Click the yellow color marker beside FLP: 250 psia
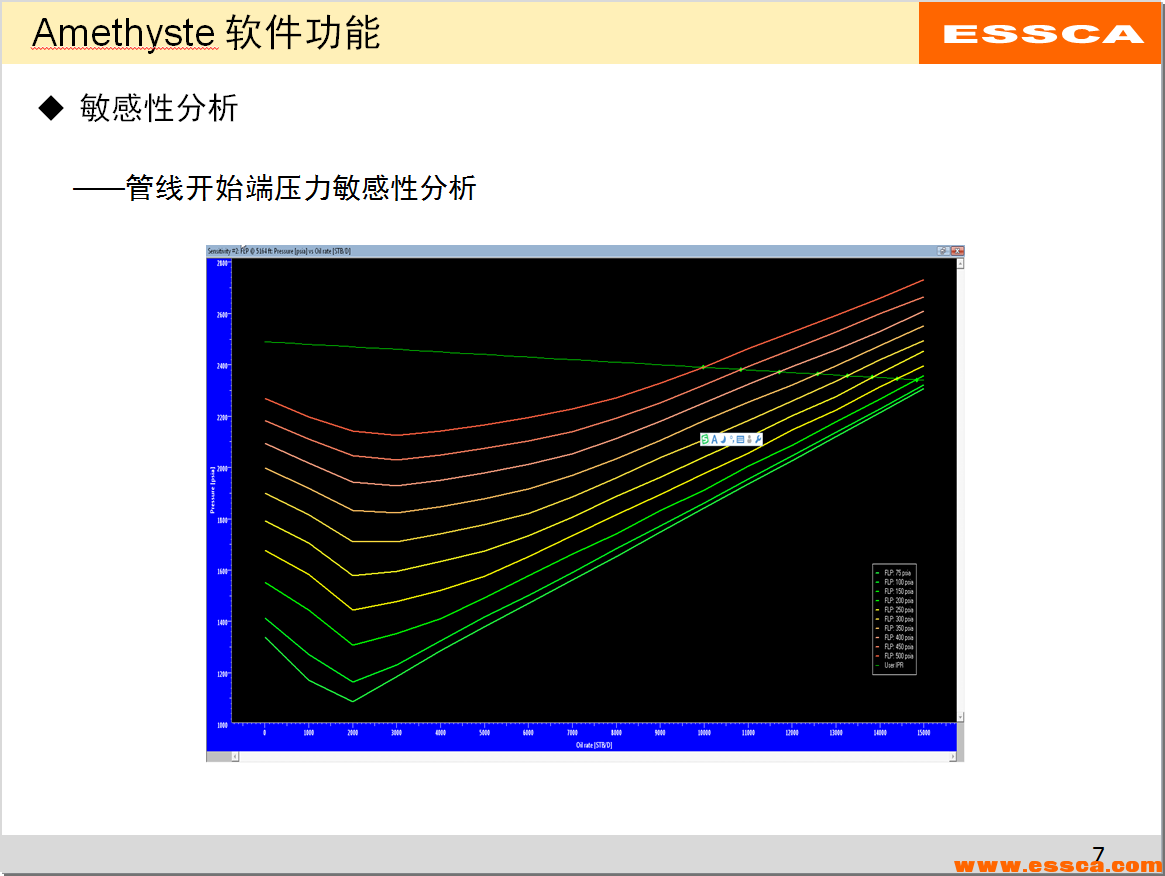This screenshot has width=1165, height=876. click(877, 610)
